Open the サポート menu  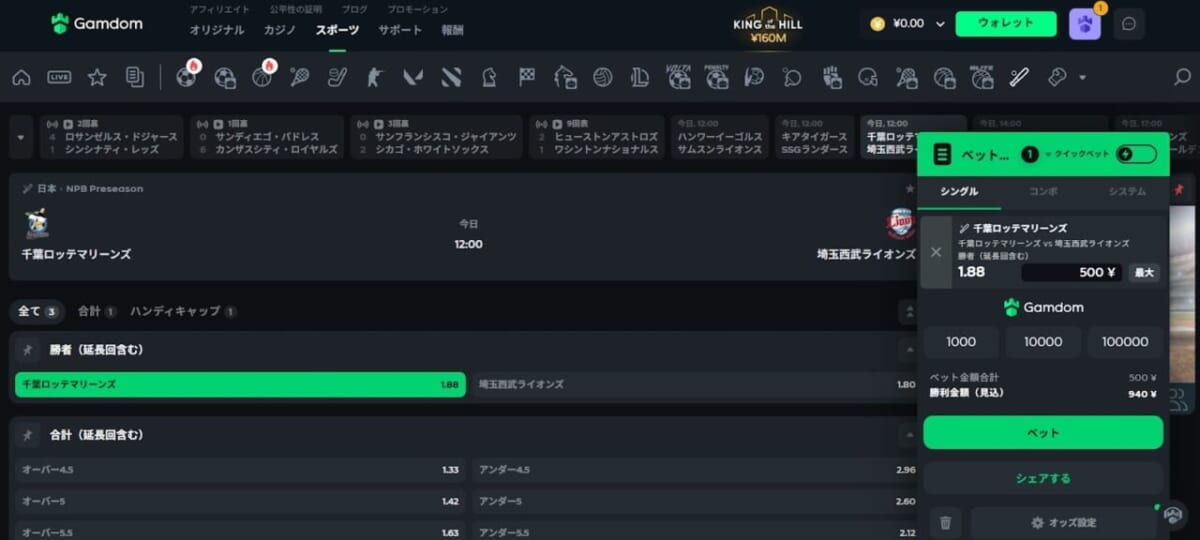tap(400, 30)
